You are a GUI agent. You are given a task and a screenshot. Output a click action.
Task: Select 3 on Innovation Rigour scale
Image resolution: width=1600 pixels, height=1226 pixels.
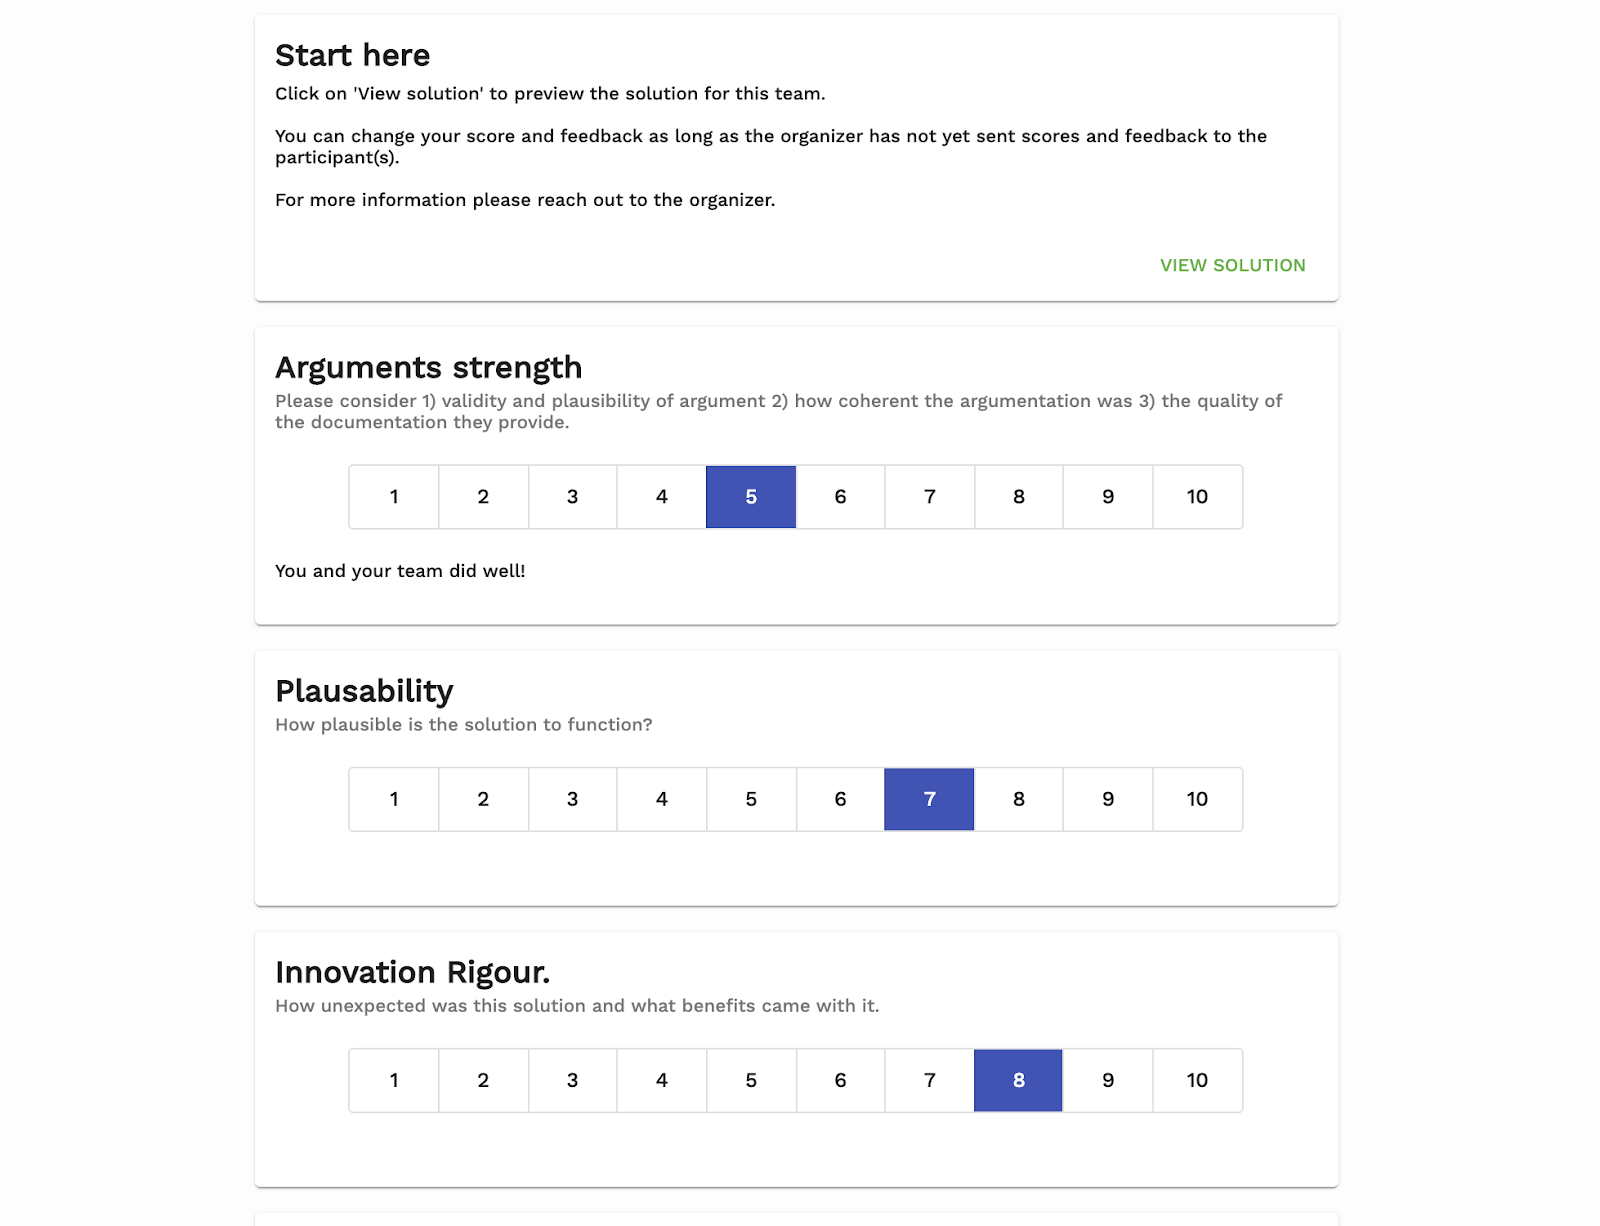pyautogui.click(x=572, y=1080)
